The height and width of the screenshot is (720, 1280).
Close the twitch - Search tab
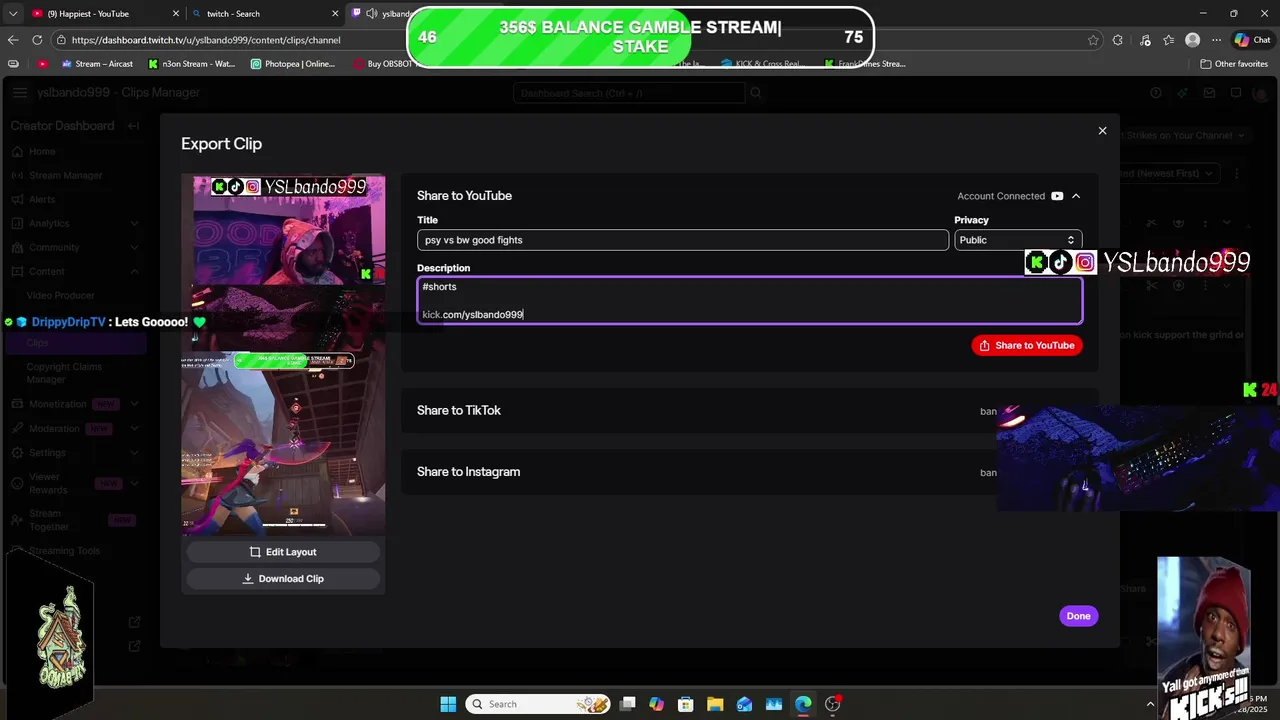click(x=335, y=14)
